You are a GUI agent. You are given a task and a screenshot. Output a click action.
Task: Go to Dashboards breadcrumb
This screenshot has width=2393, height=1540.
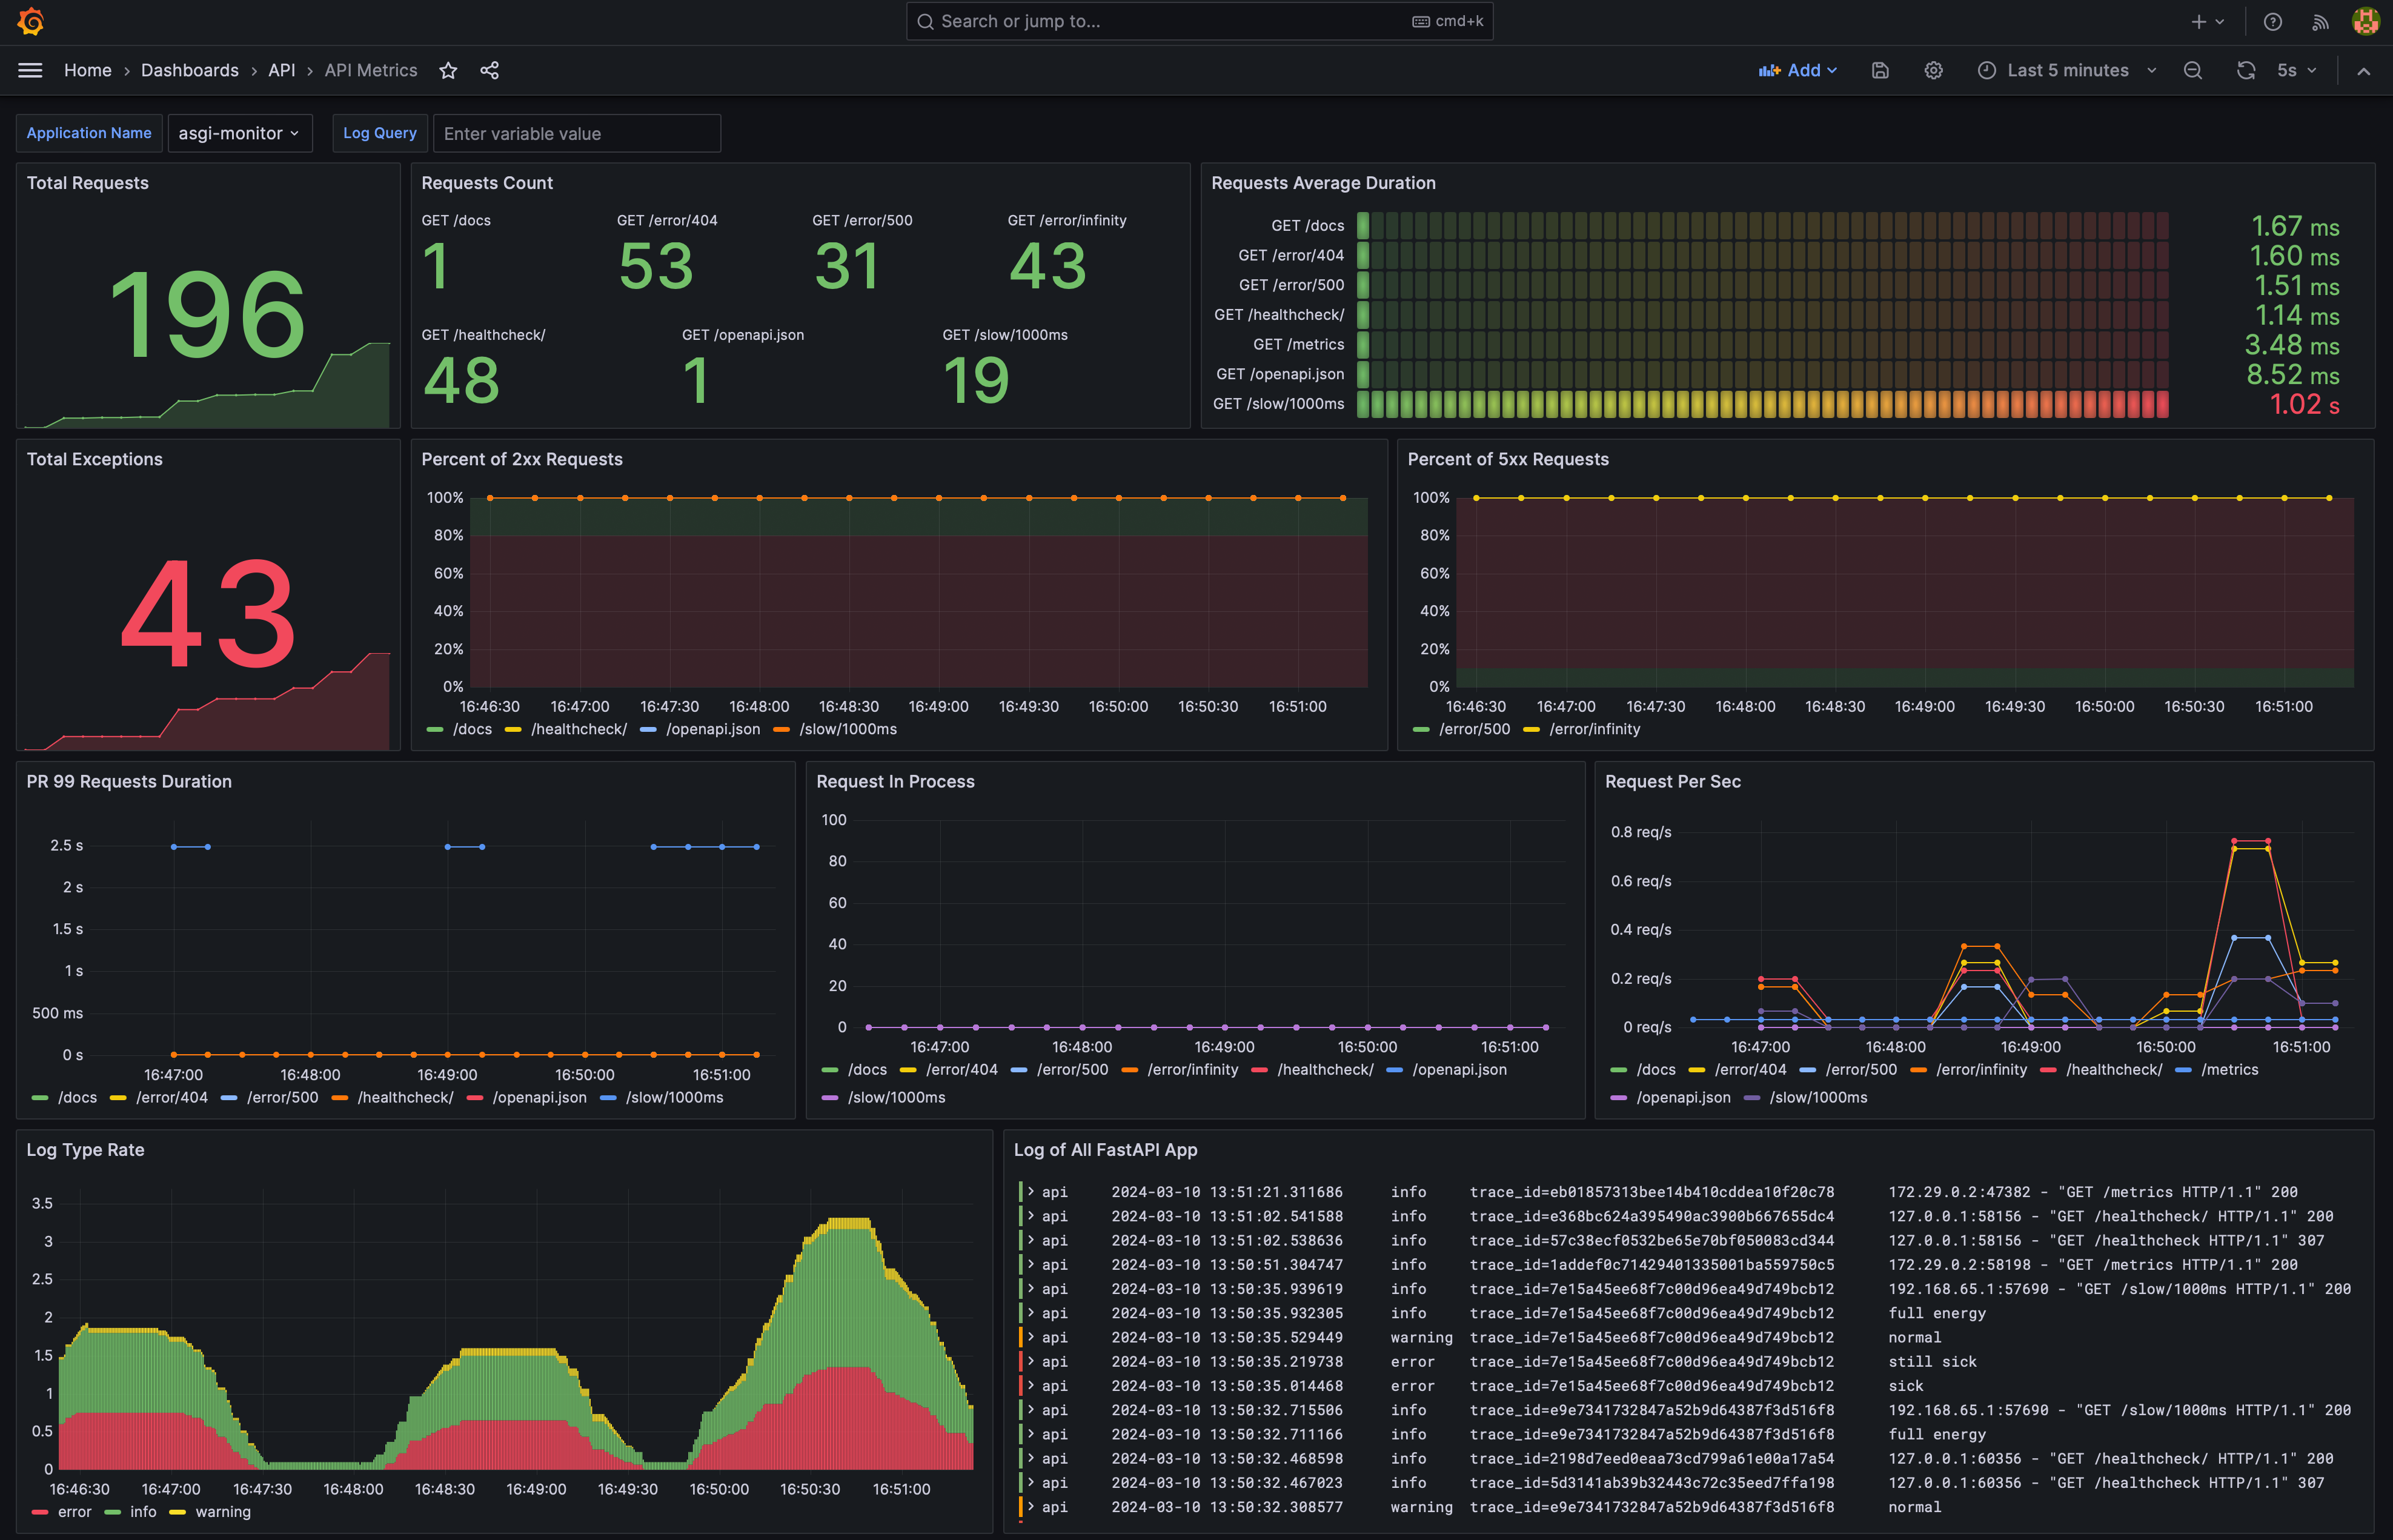tap(190, 70)
